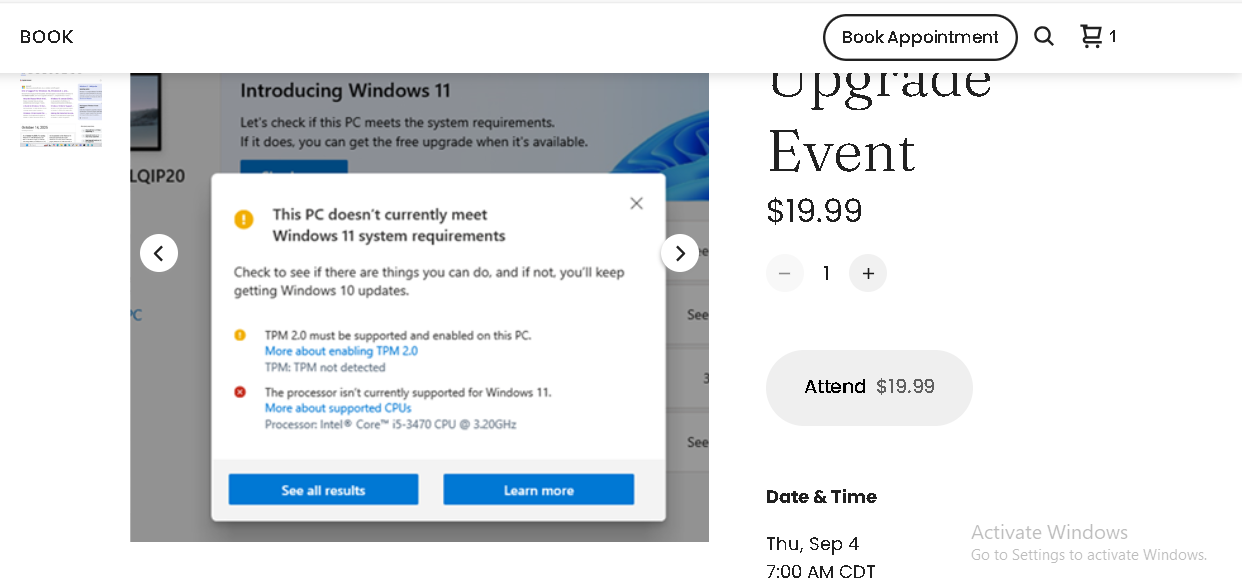Close the Windows 11 requirements dialog

636,203
